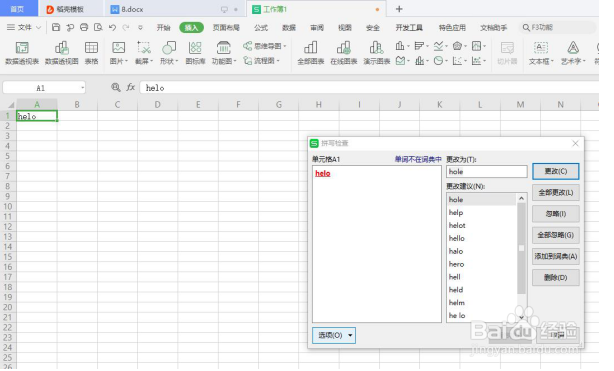The image size is (614, 371).
Task: Insert WordArt (艺术字)
Action: [x=573, y=53]
